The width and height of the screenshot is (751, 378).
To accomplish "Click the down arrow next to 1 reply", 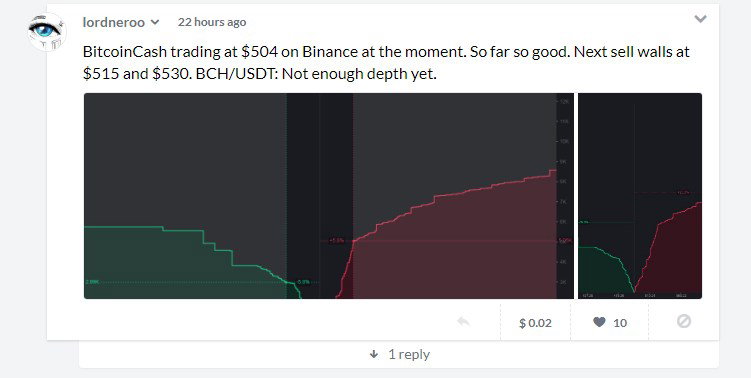I will click(x=374, y=355).
